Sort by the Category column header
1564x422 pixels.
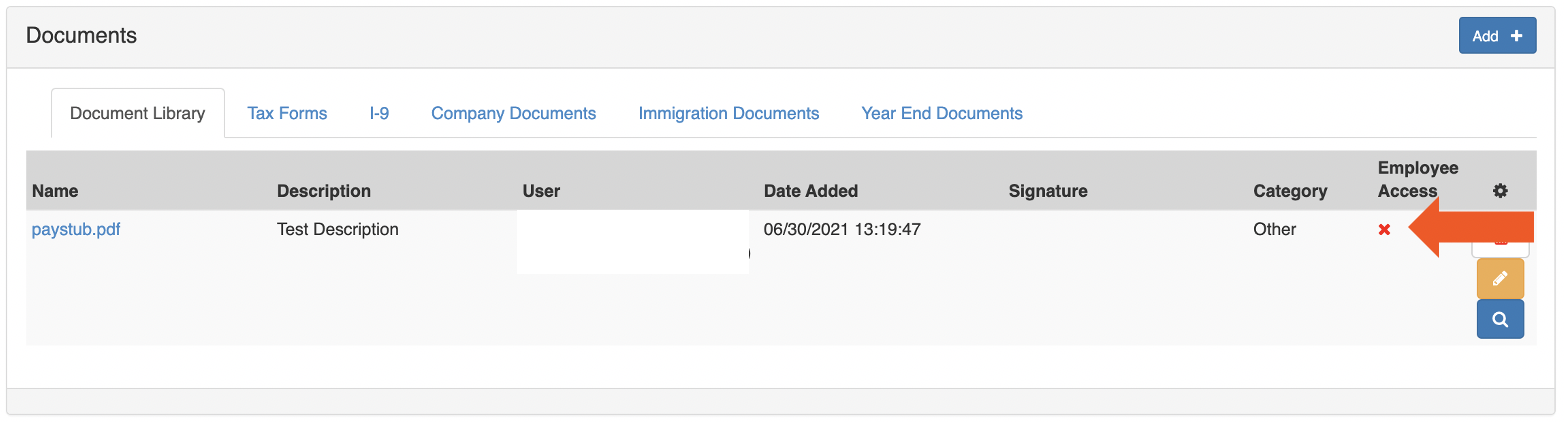pos(1289,190)
